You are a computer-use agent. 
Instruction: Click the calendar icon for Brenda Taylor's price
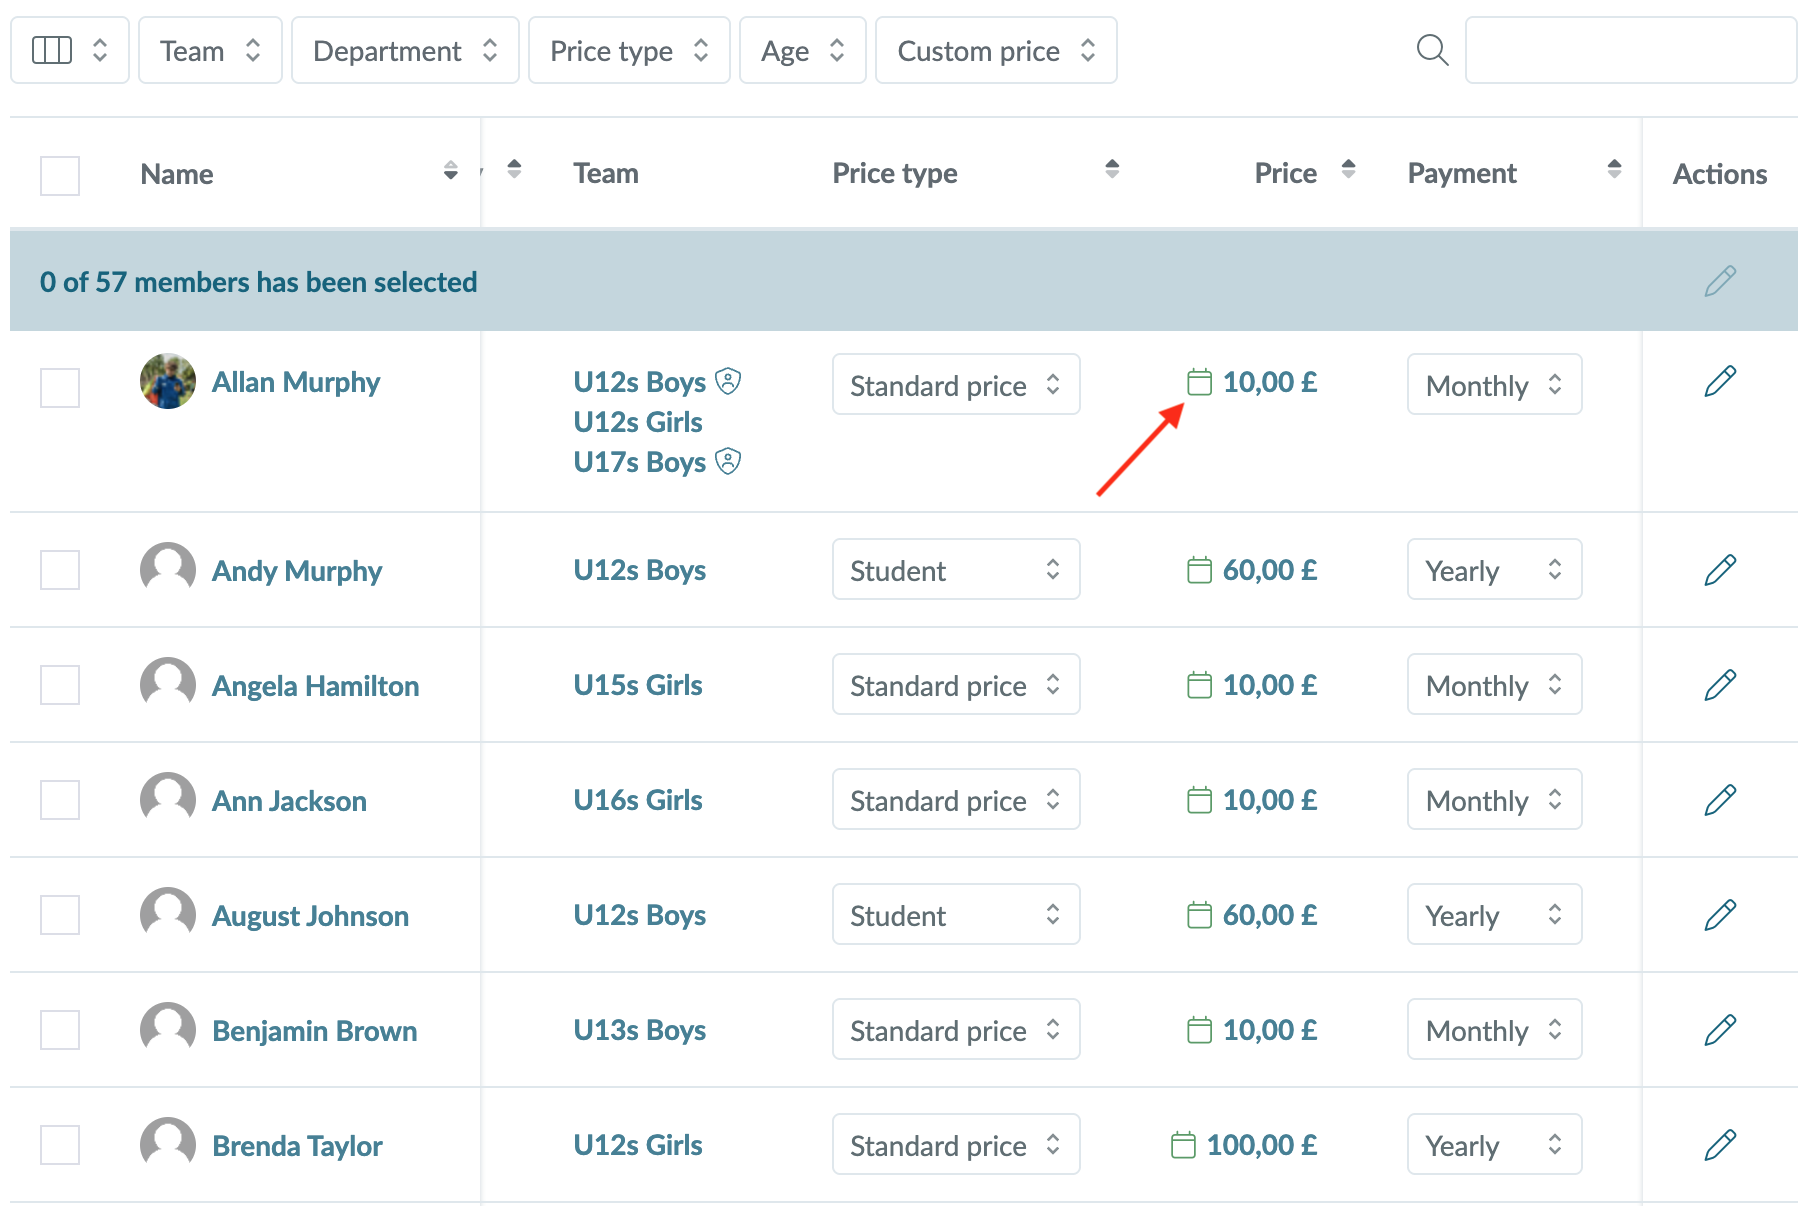[x=1182, y=1145]
